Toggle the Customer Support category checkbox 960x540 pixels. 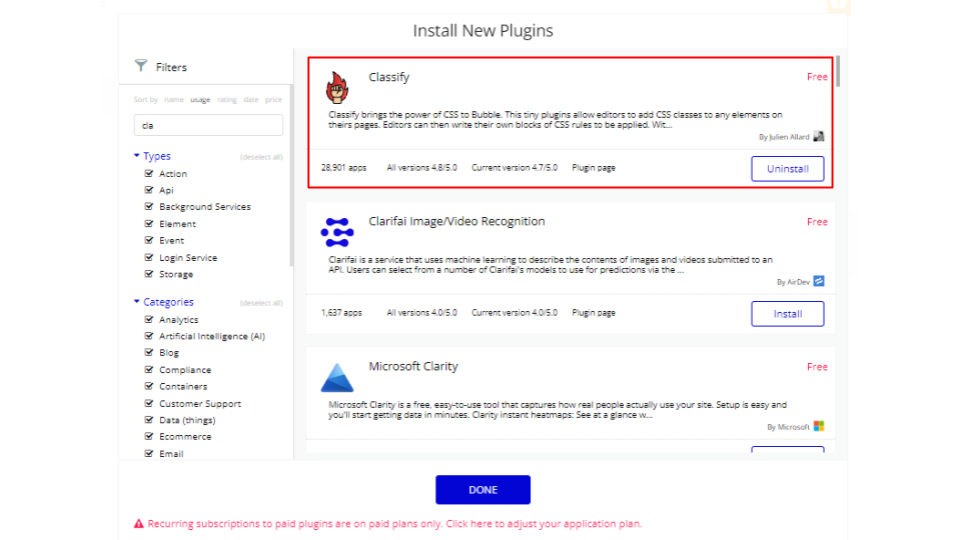pyautogui.click(x=149, y=403)
